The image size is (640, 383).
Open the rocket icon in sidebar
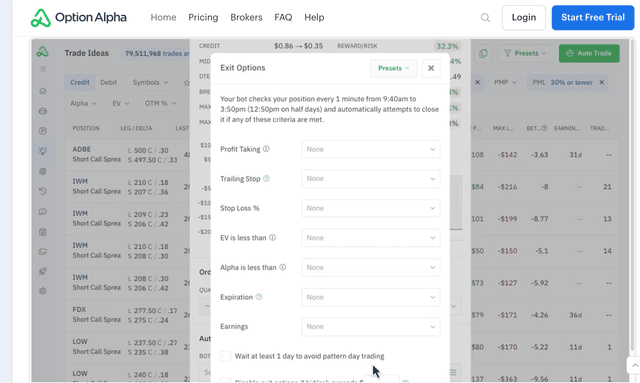point(43,271)
